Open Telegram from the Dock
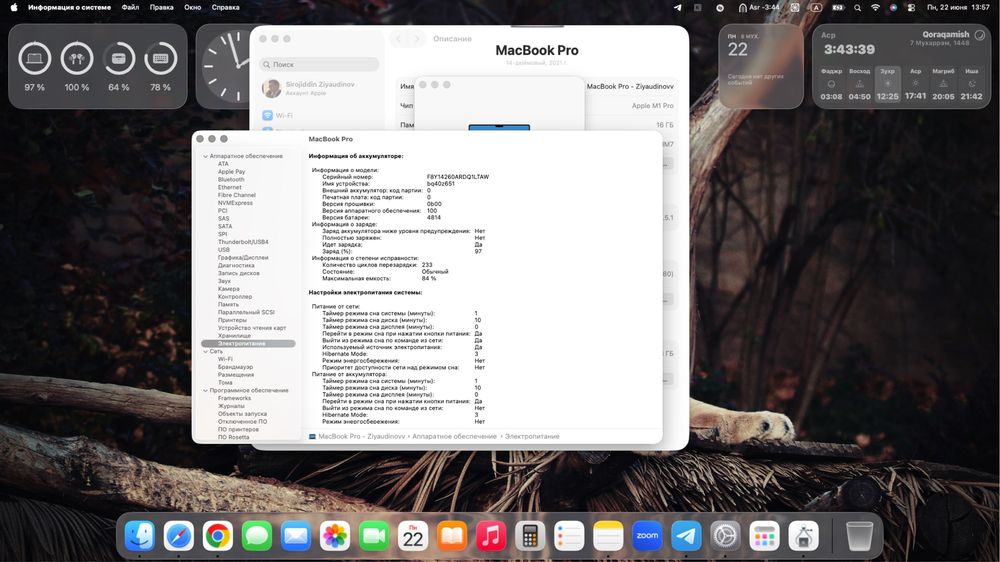1000x562 pixels. pyautogui.click(x=686, y=536)
